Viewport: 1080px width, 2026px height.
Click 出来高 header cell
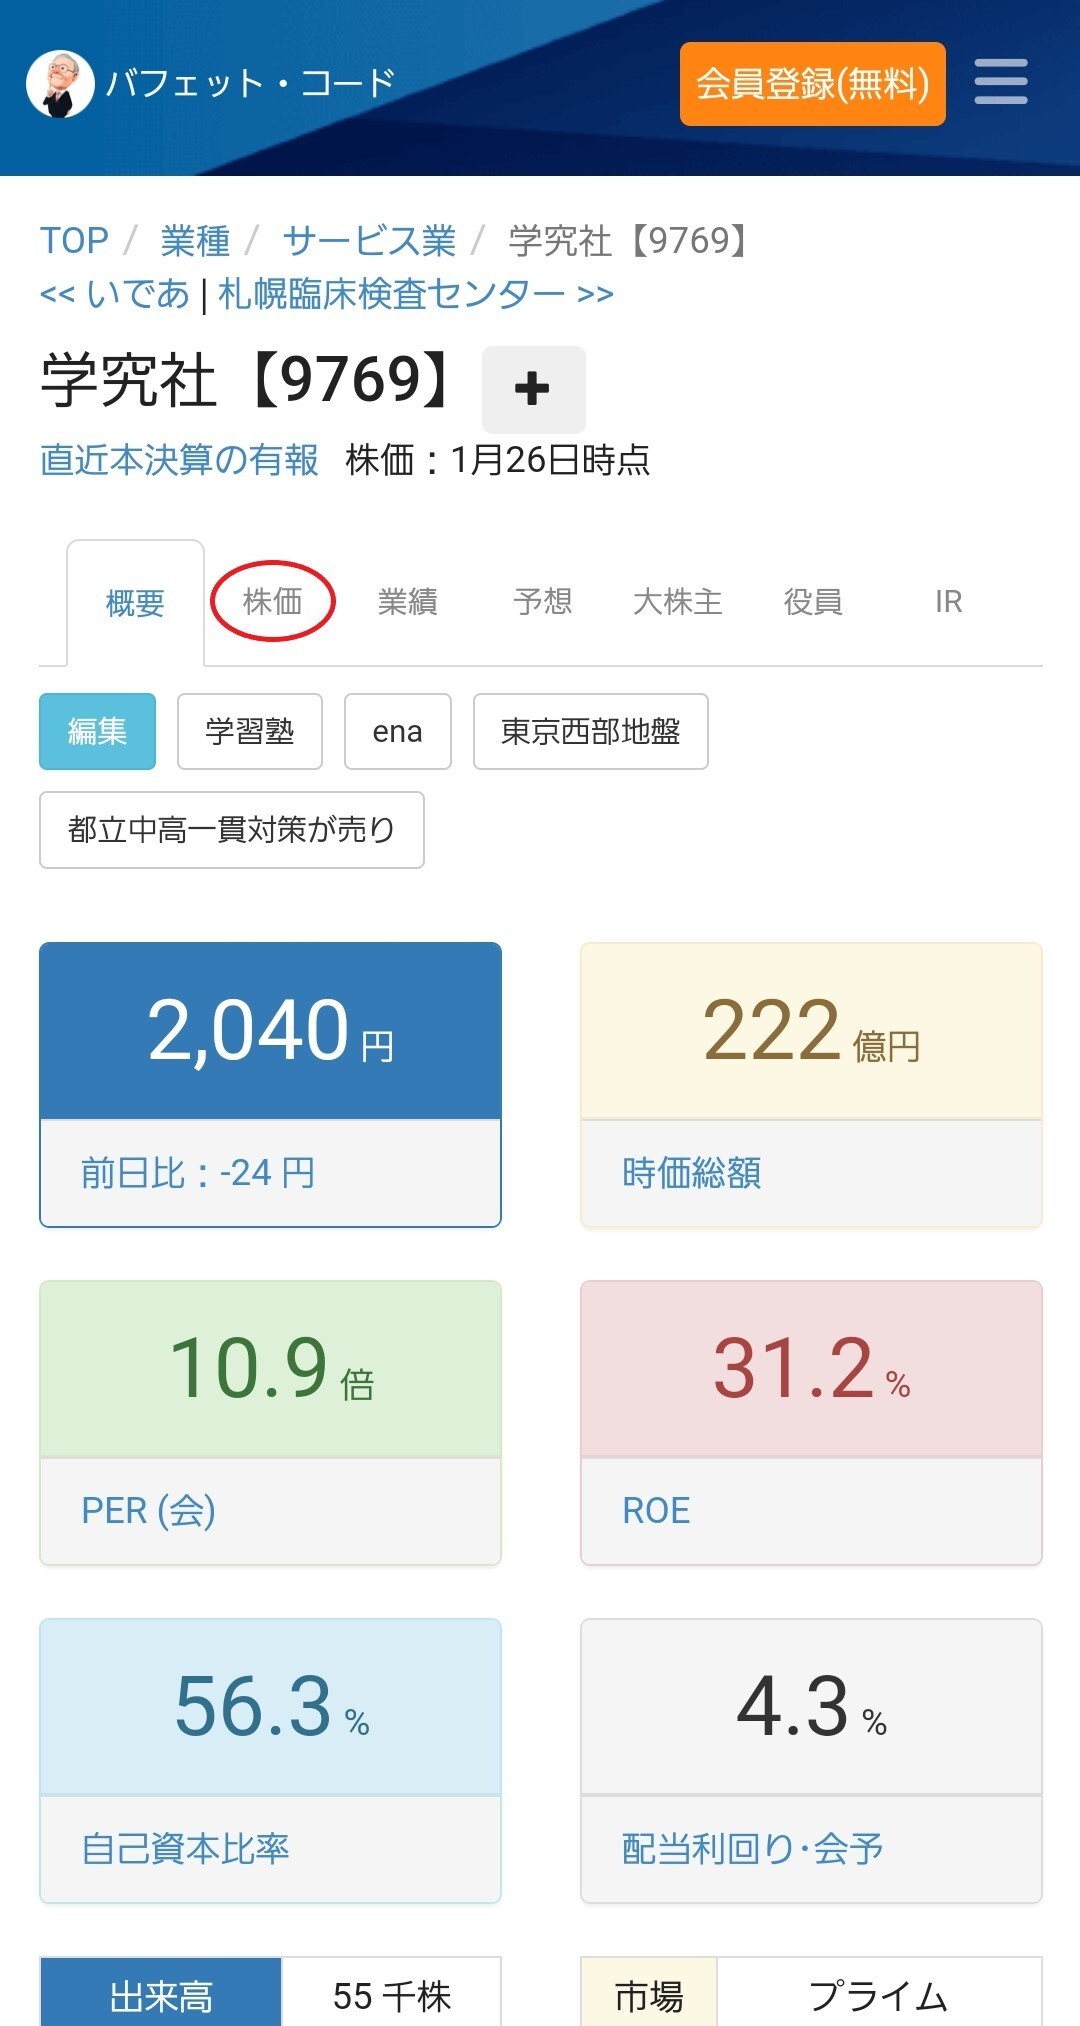(161, 1993)
